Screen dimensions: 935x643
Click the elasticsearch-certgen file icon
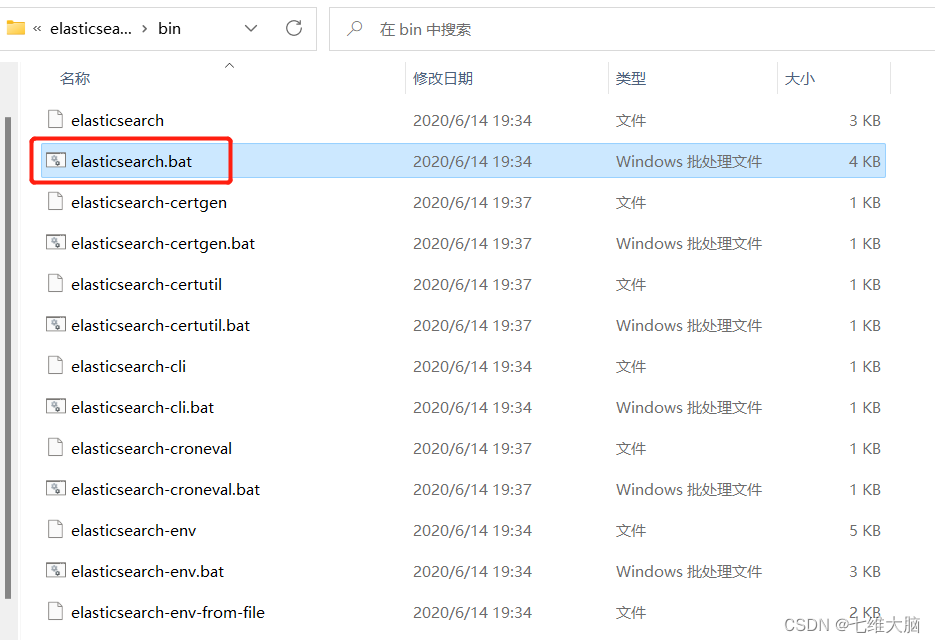pos(55,202)
